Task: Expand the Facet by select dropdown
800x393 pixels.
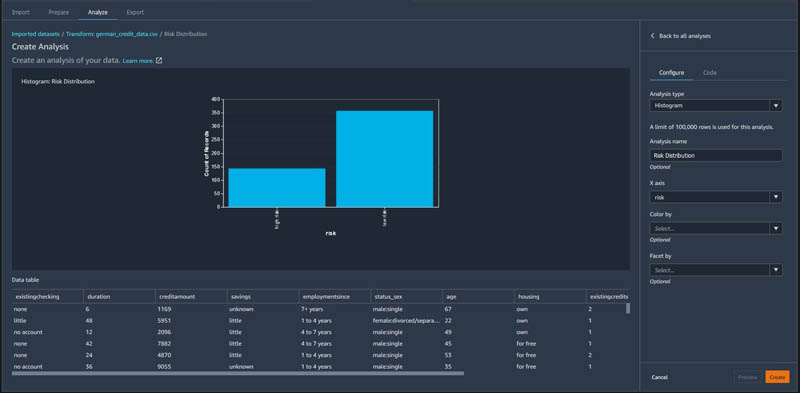Action: pos(716,270)
